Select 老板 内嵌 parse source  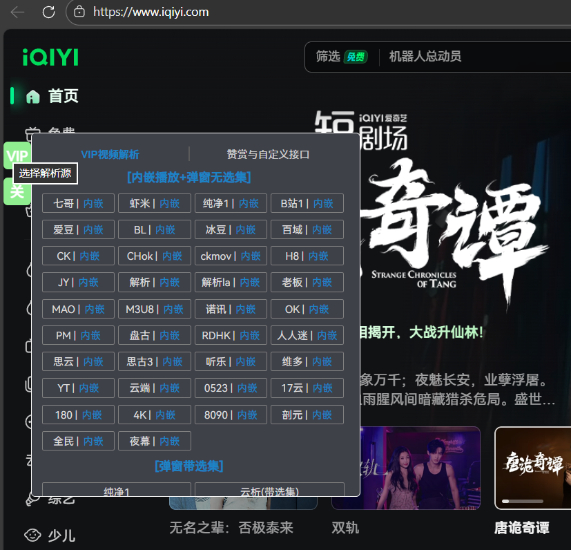click(x=307, y=282)
